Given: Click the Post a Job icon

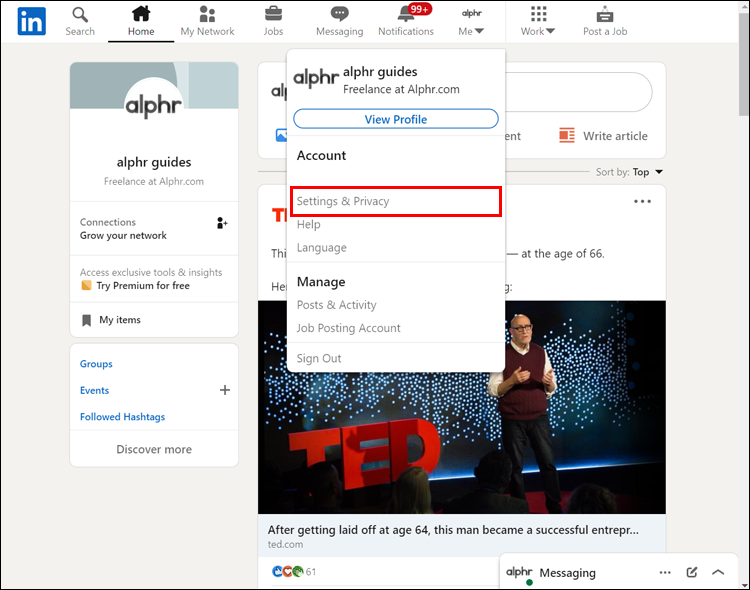Looking at the screenshot, I should (605, 14).
